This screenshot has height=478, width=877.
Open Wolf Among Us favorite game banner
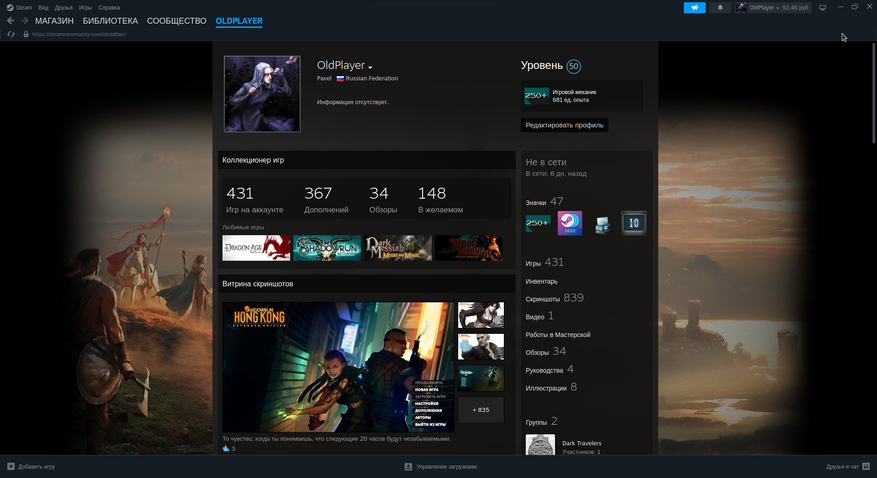pos(468,248)
